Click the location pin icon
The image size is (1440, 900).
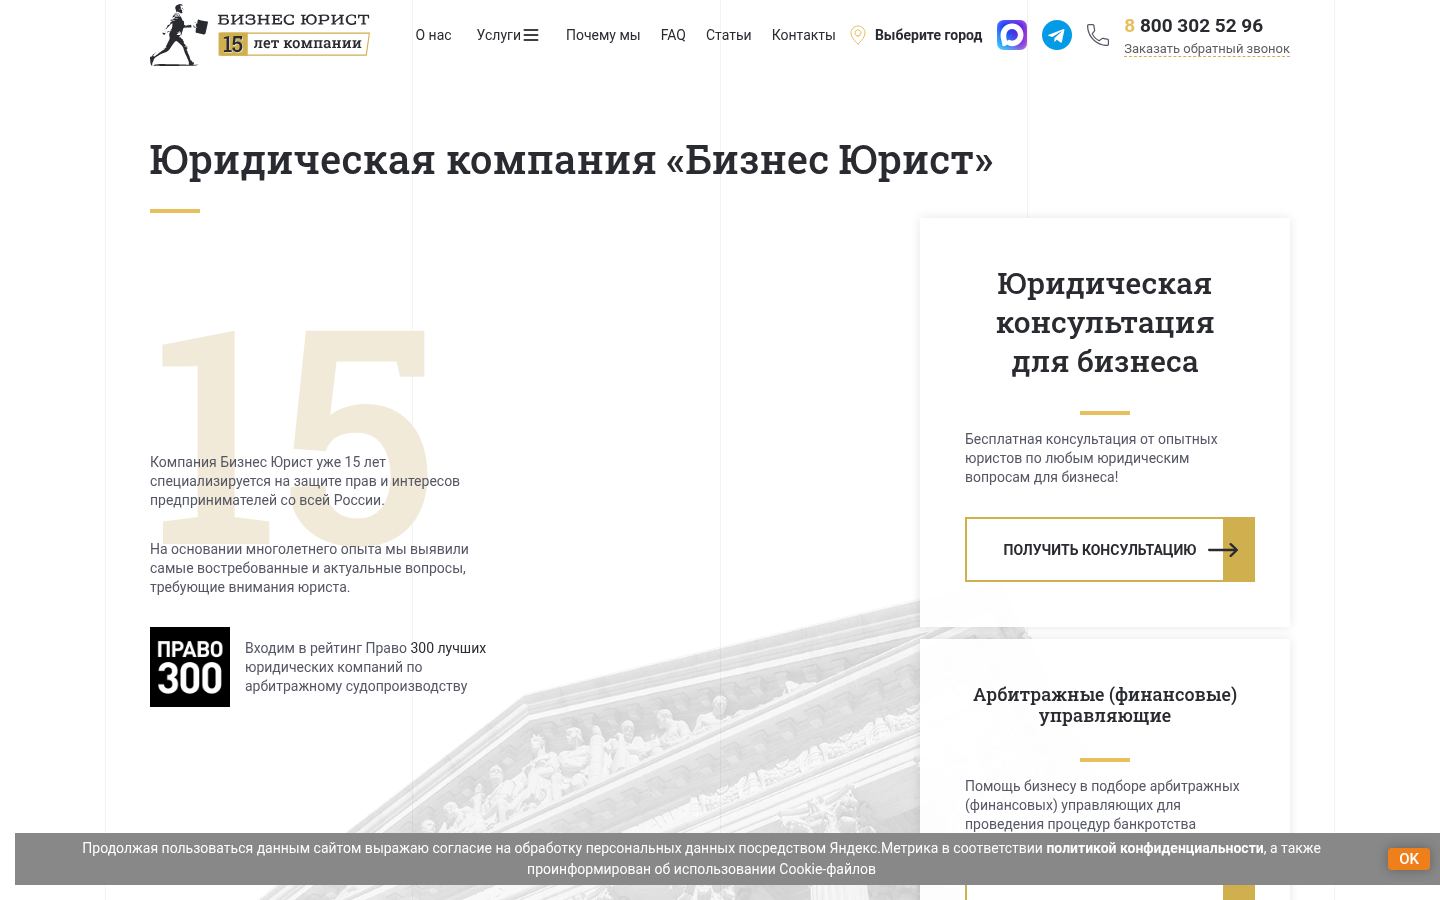tap(857, 35)
